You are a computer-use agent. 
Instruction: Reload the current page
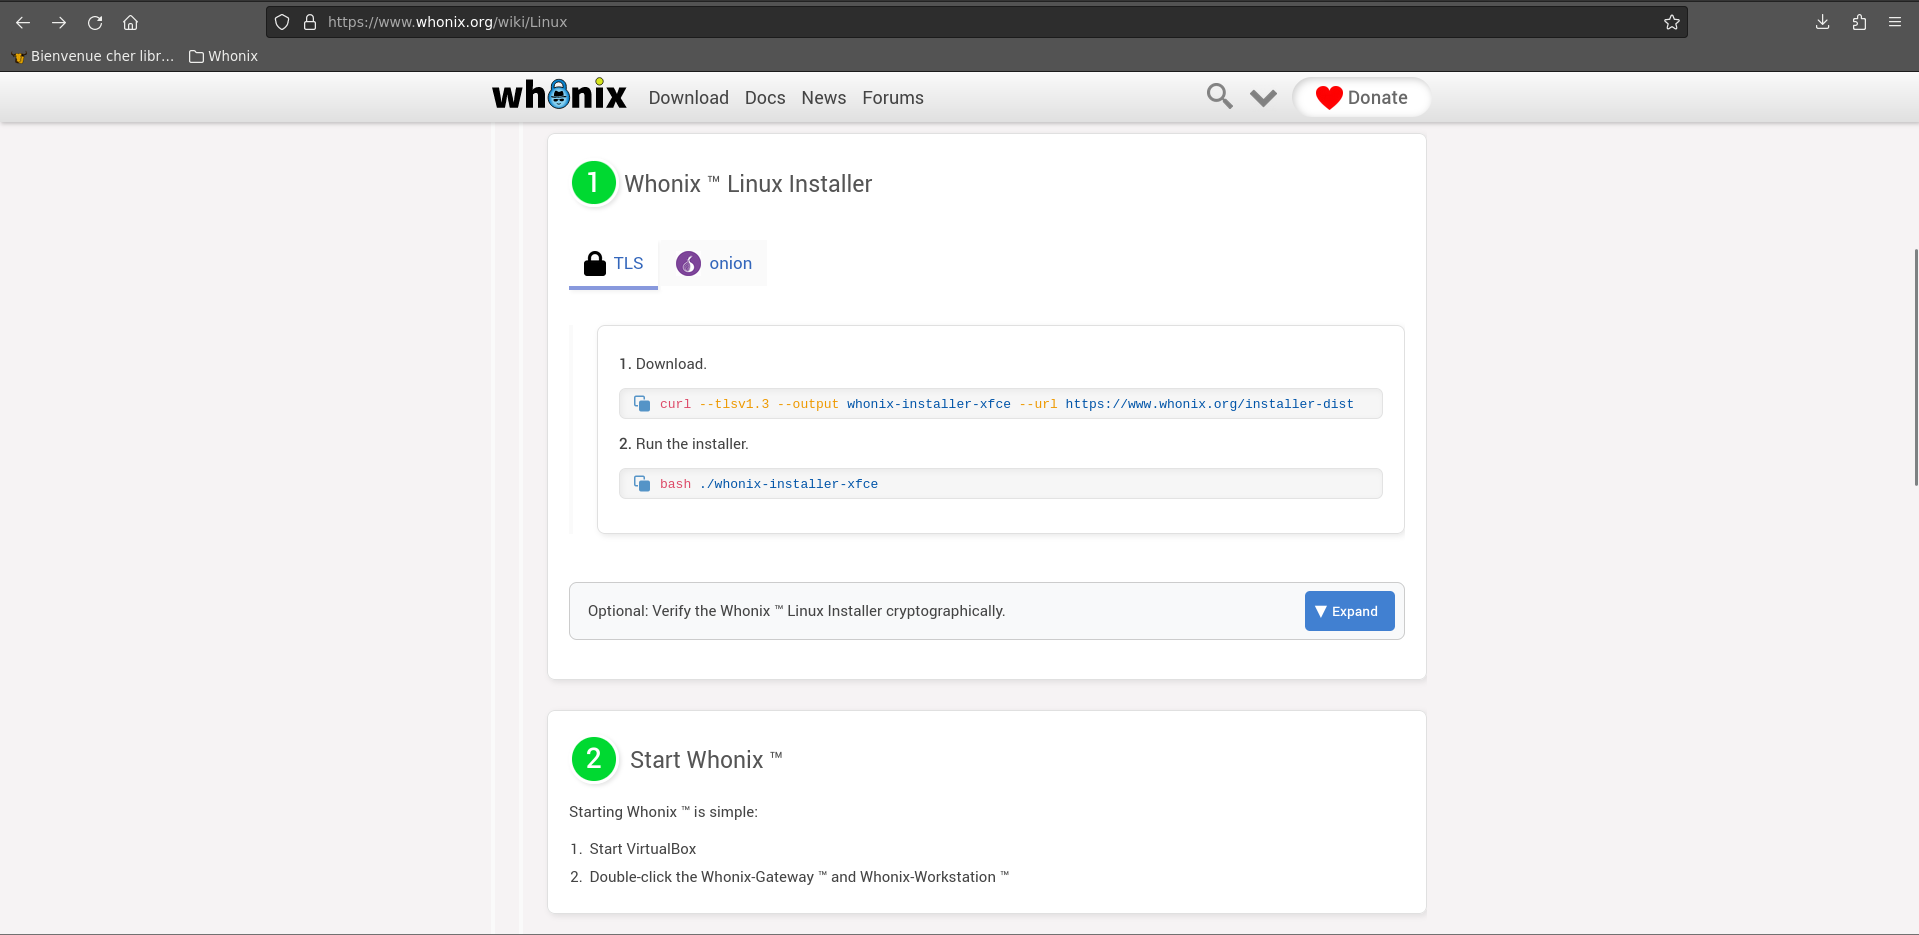(x=95, y=22)
